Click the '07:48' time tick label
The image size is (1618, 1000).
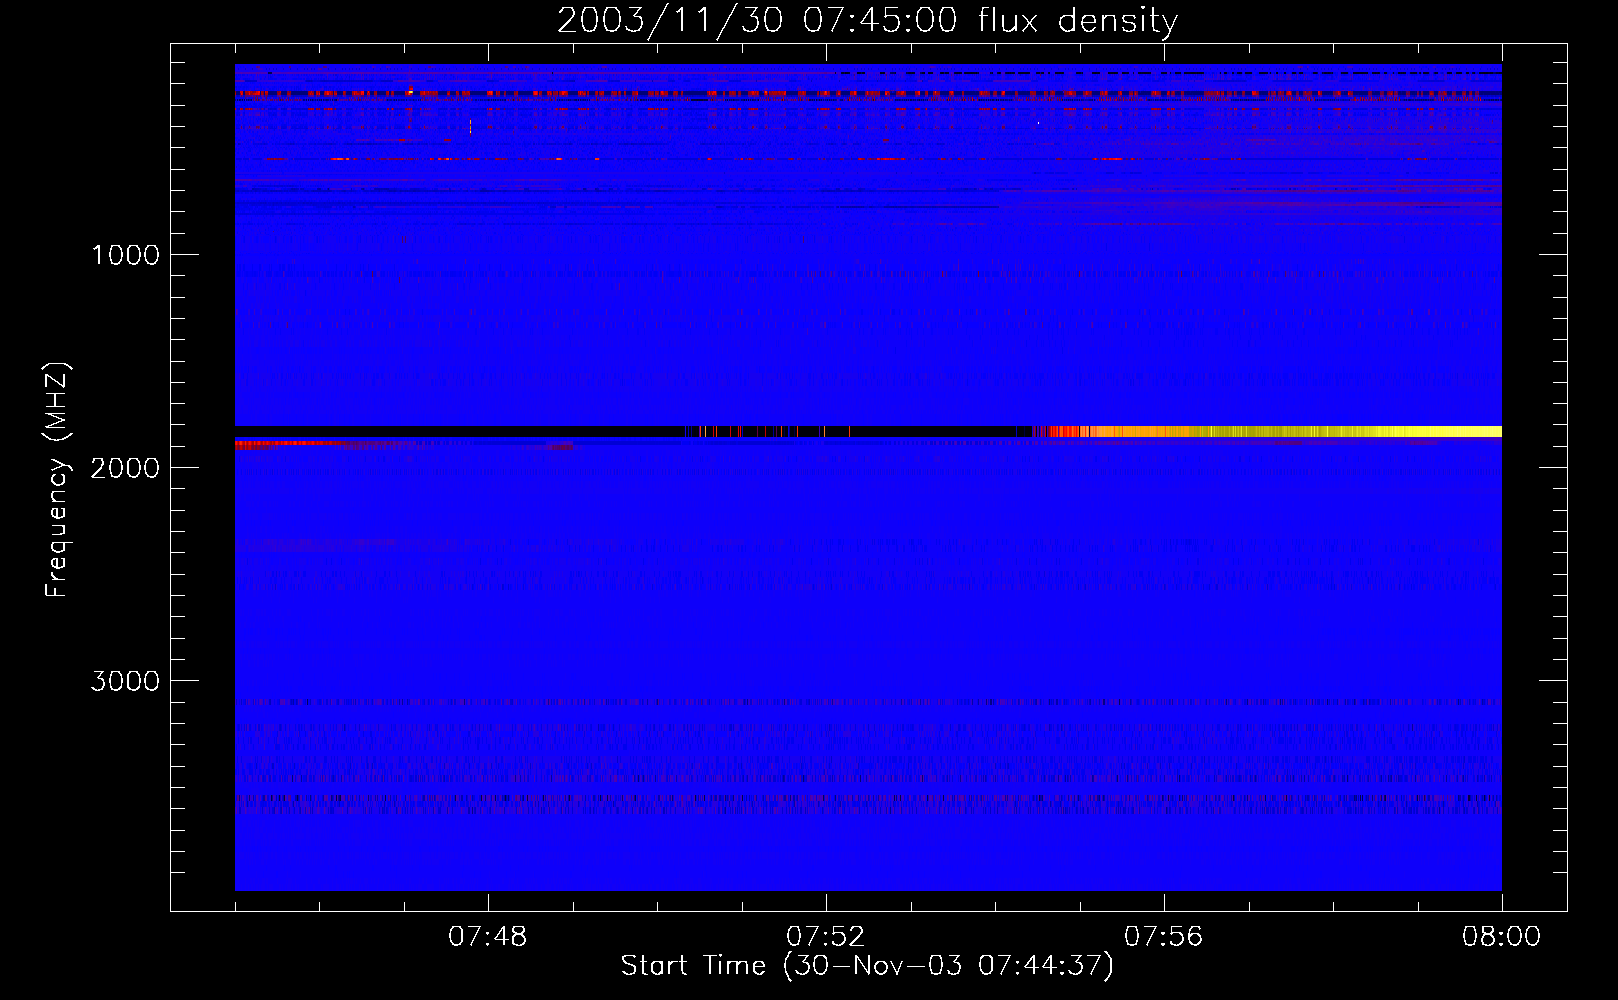488,937
